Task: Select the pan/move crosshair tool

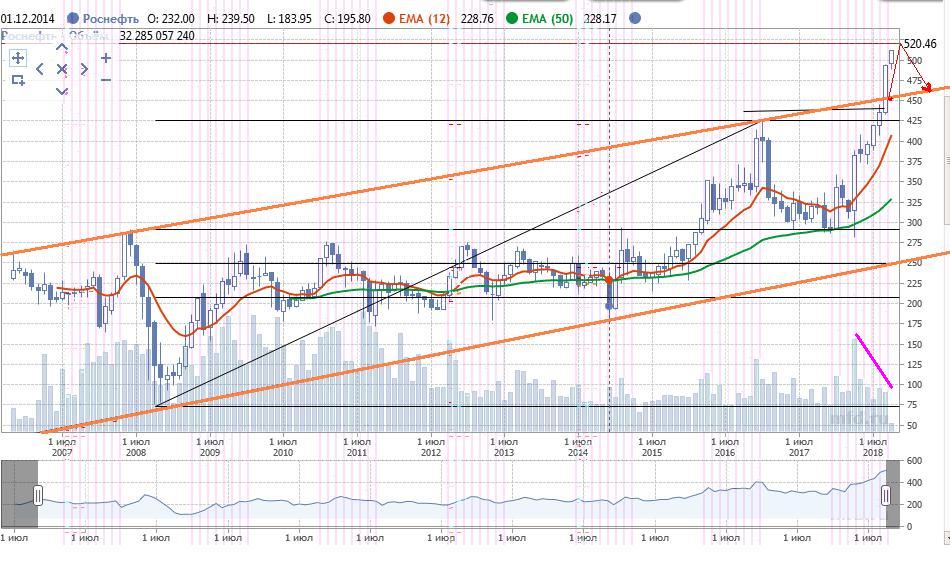Action: [18, 58]
